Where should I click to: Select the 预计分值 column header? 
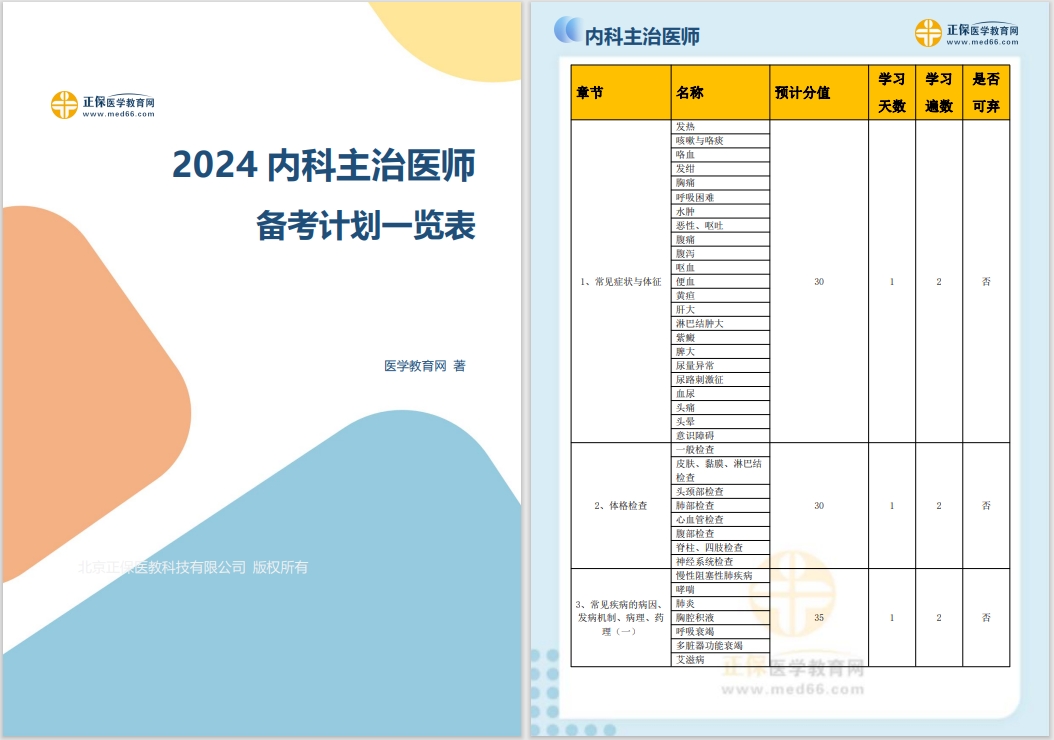click(x=802, y=93)
